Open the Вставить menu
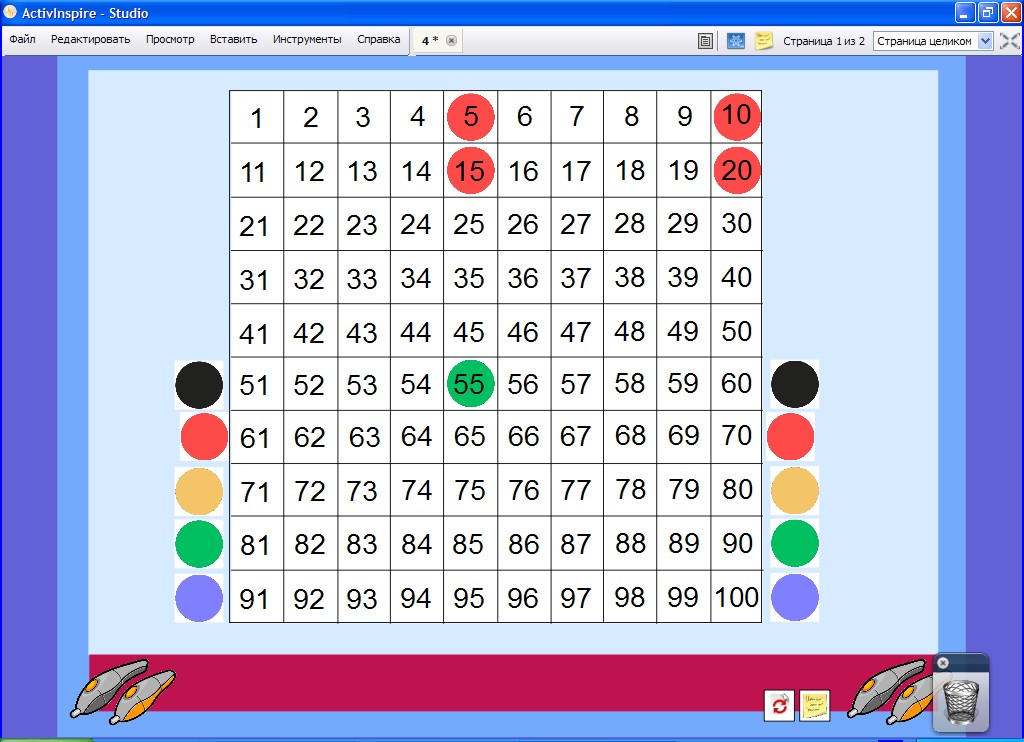1024x742 pixels. pos(233,40)
